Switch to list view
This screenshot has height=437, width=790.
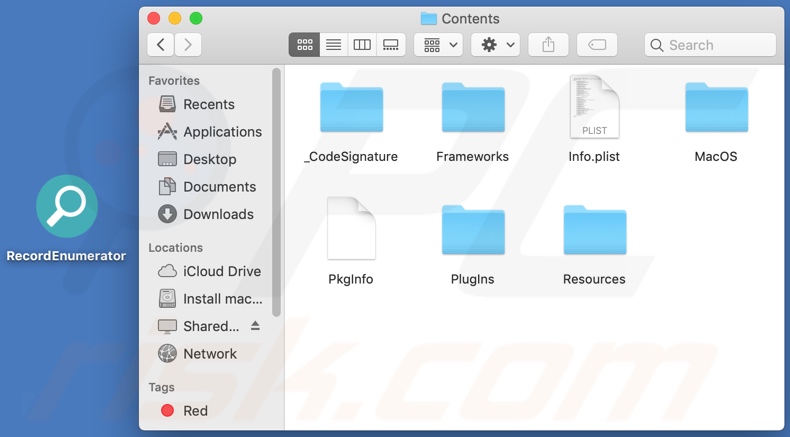pyautogui.click(x=334, y=45)
